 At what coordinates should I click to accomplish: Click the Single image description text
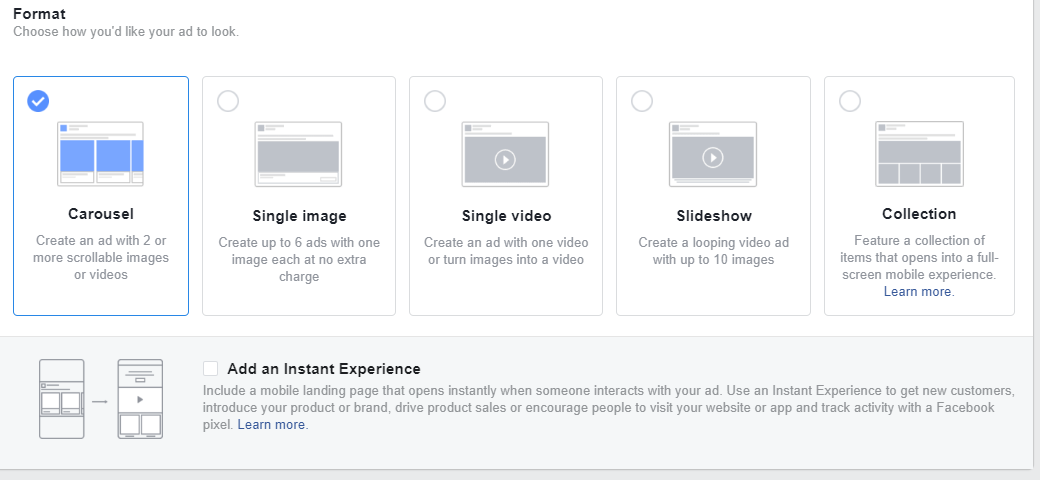pos(299,259)
